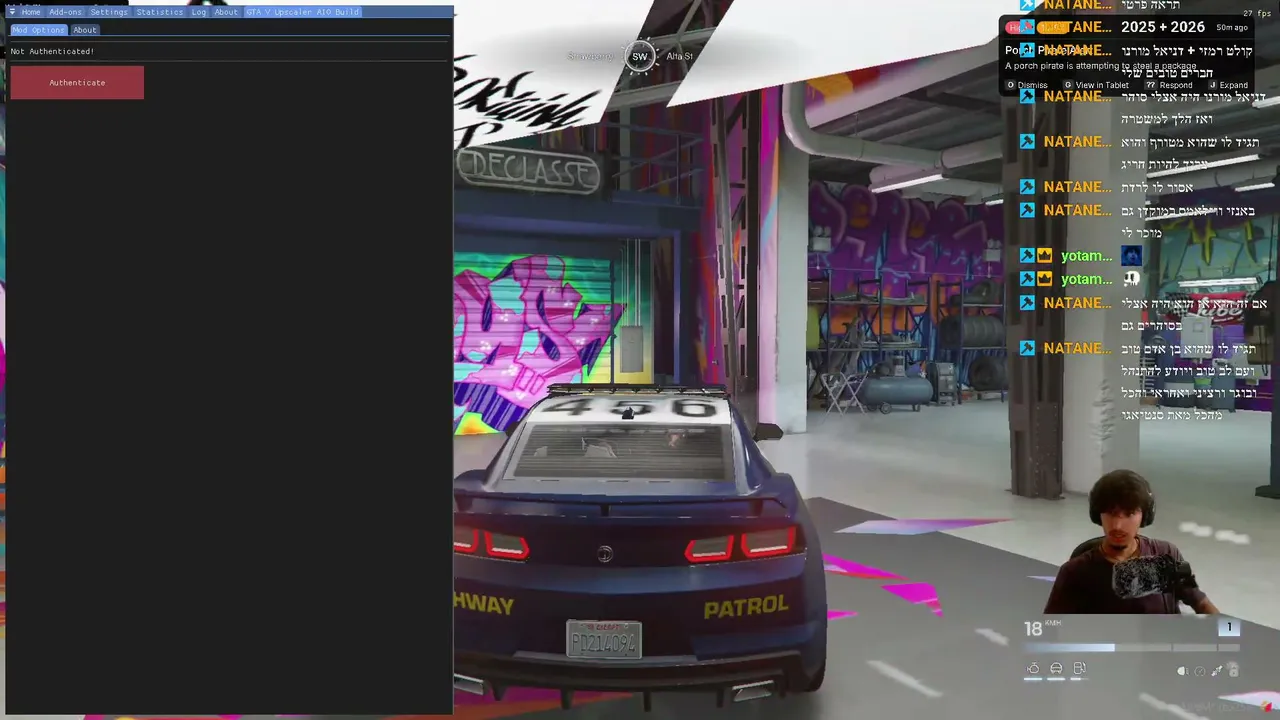Select GTA V Upscaler AIO Build tab
Screen dimensions: 1280x720
point(303,12)
